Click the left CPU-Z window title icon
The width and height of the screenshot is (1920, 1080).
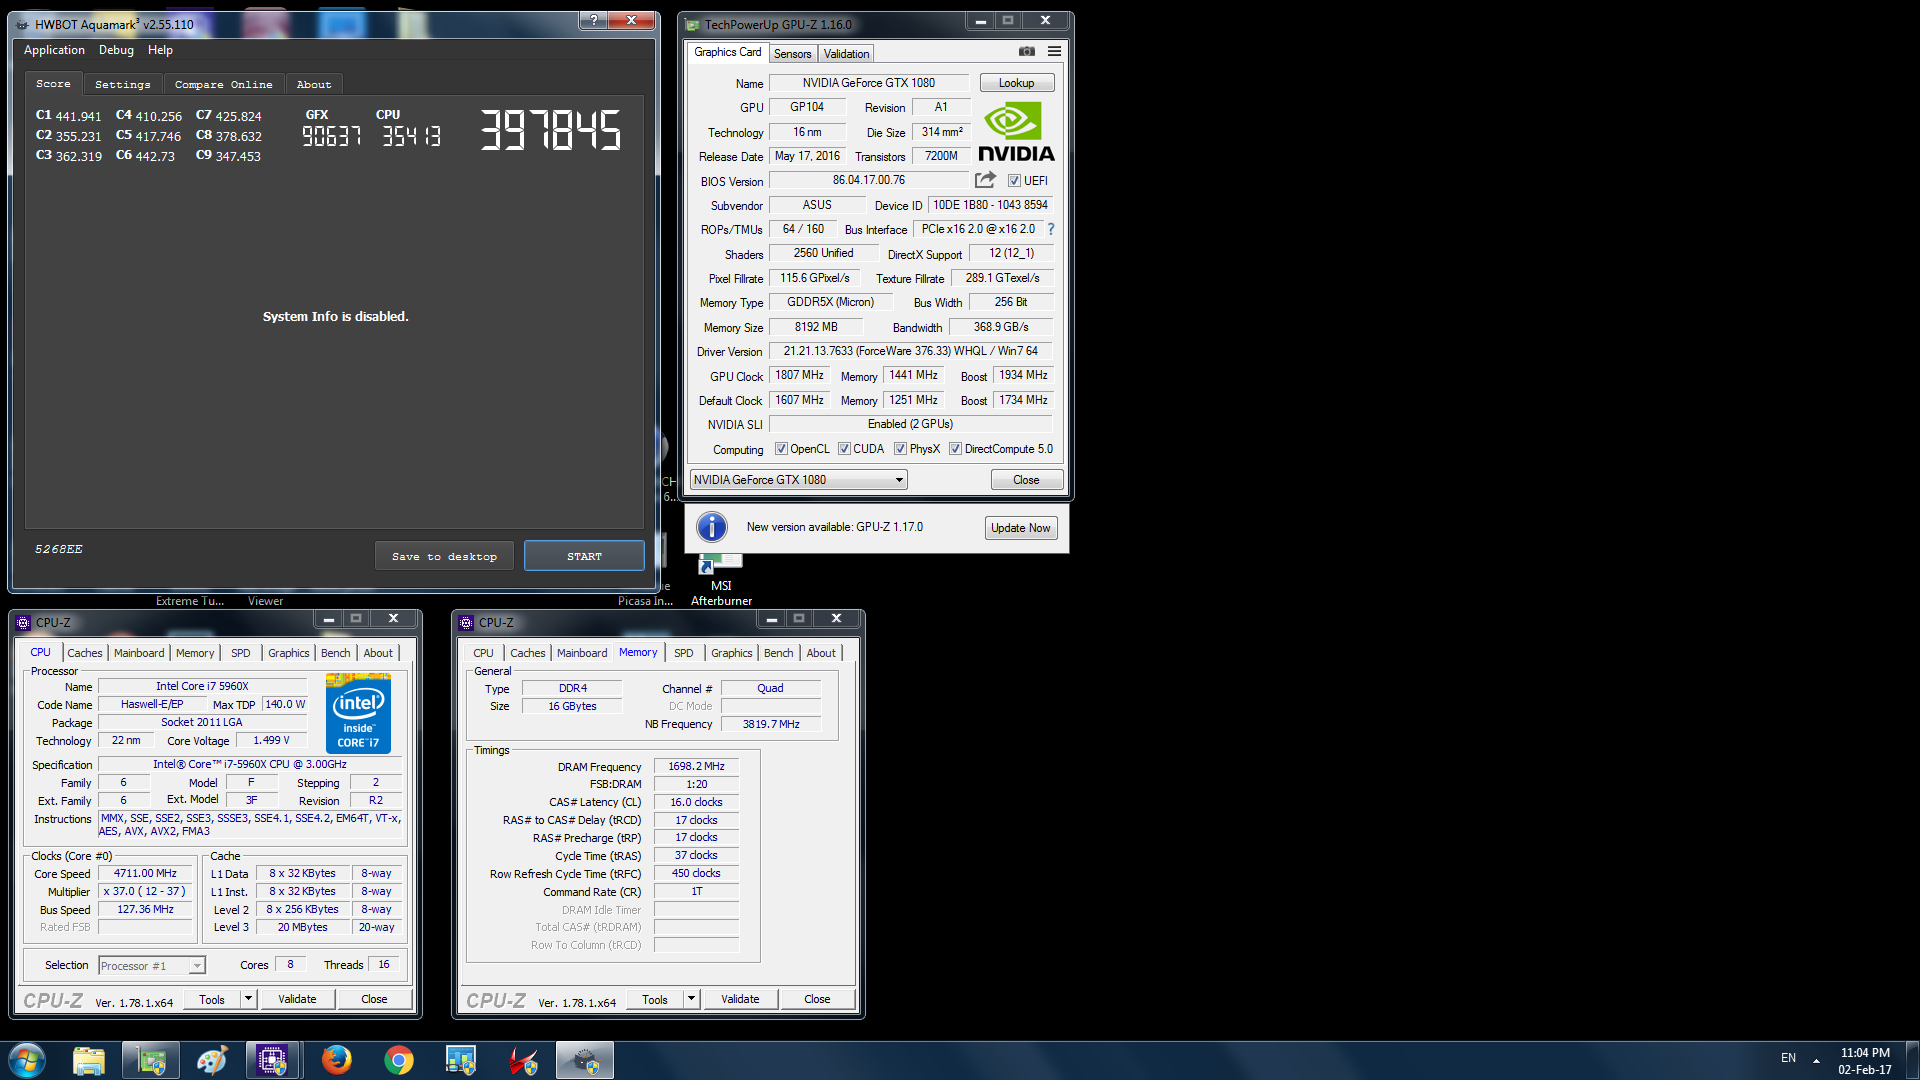[x=23, y=622]
